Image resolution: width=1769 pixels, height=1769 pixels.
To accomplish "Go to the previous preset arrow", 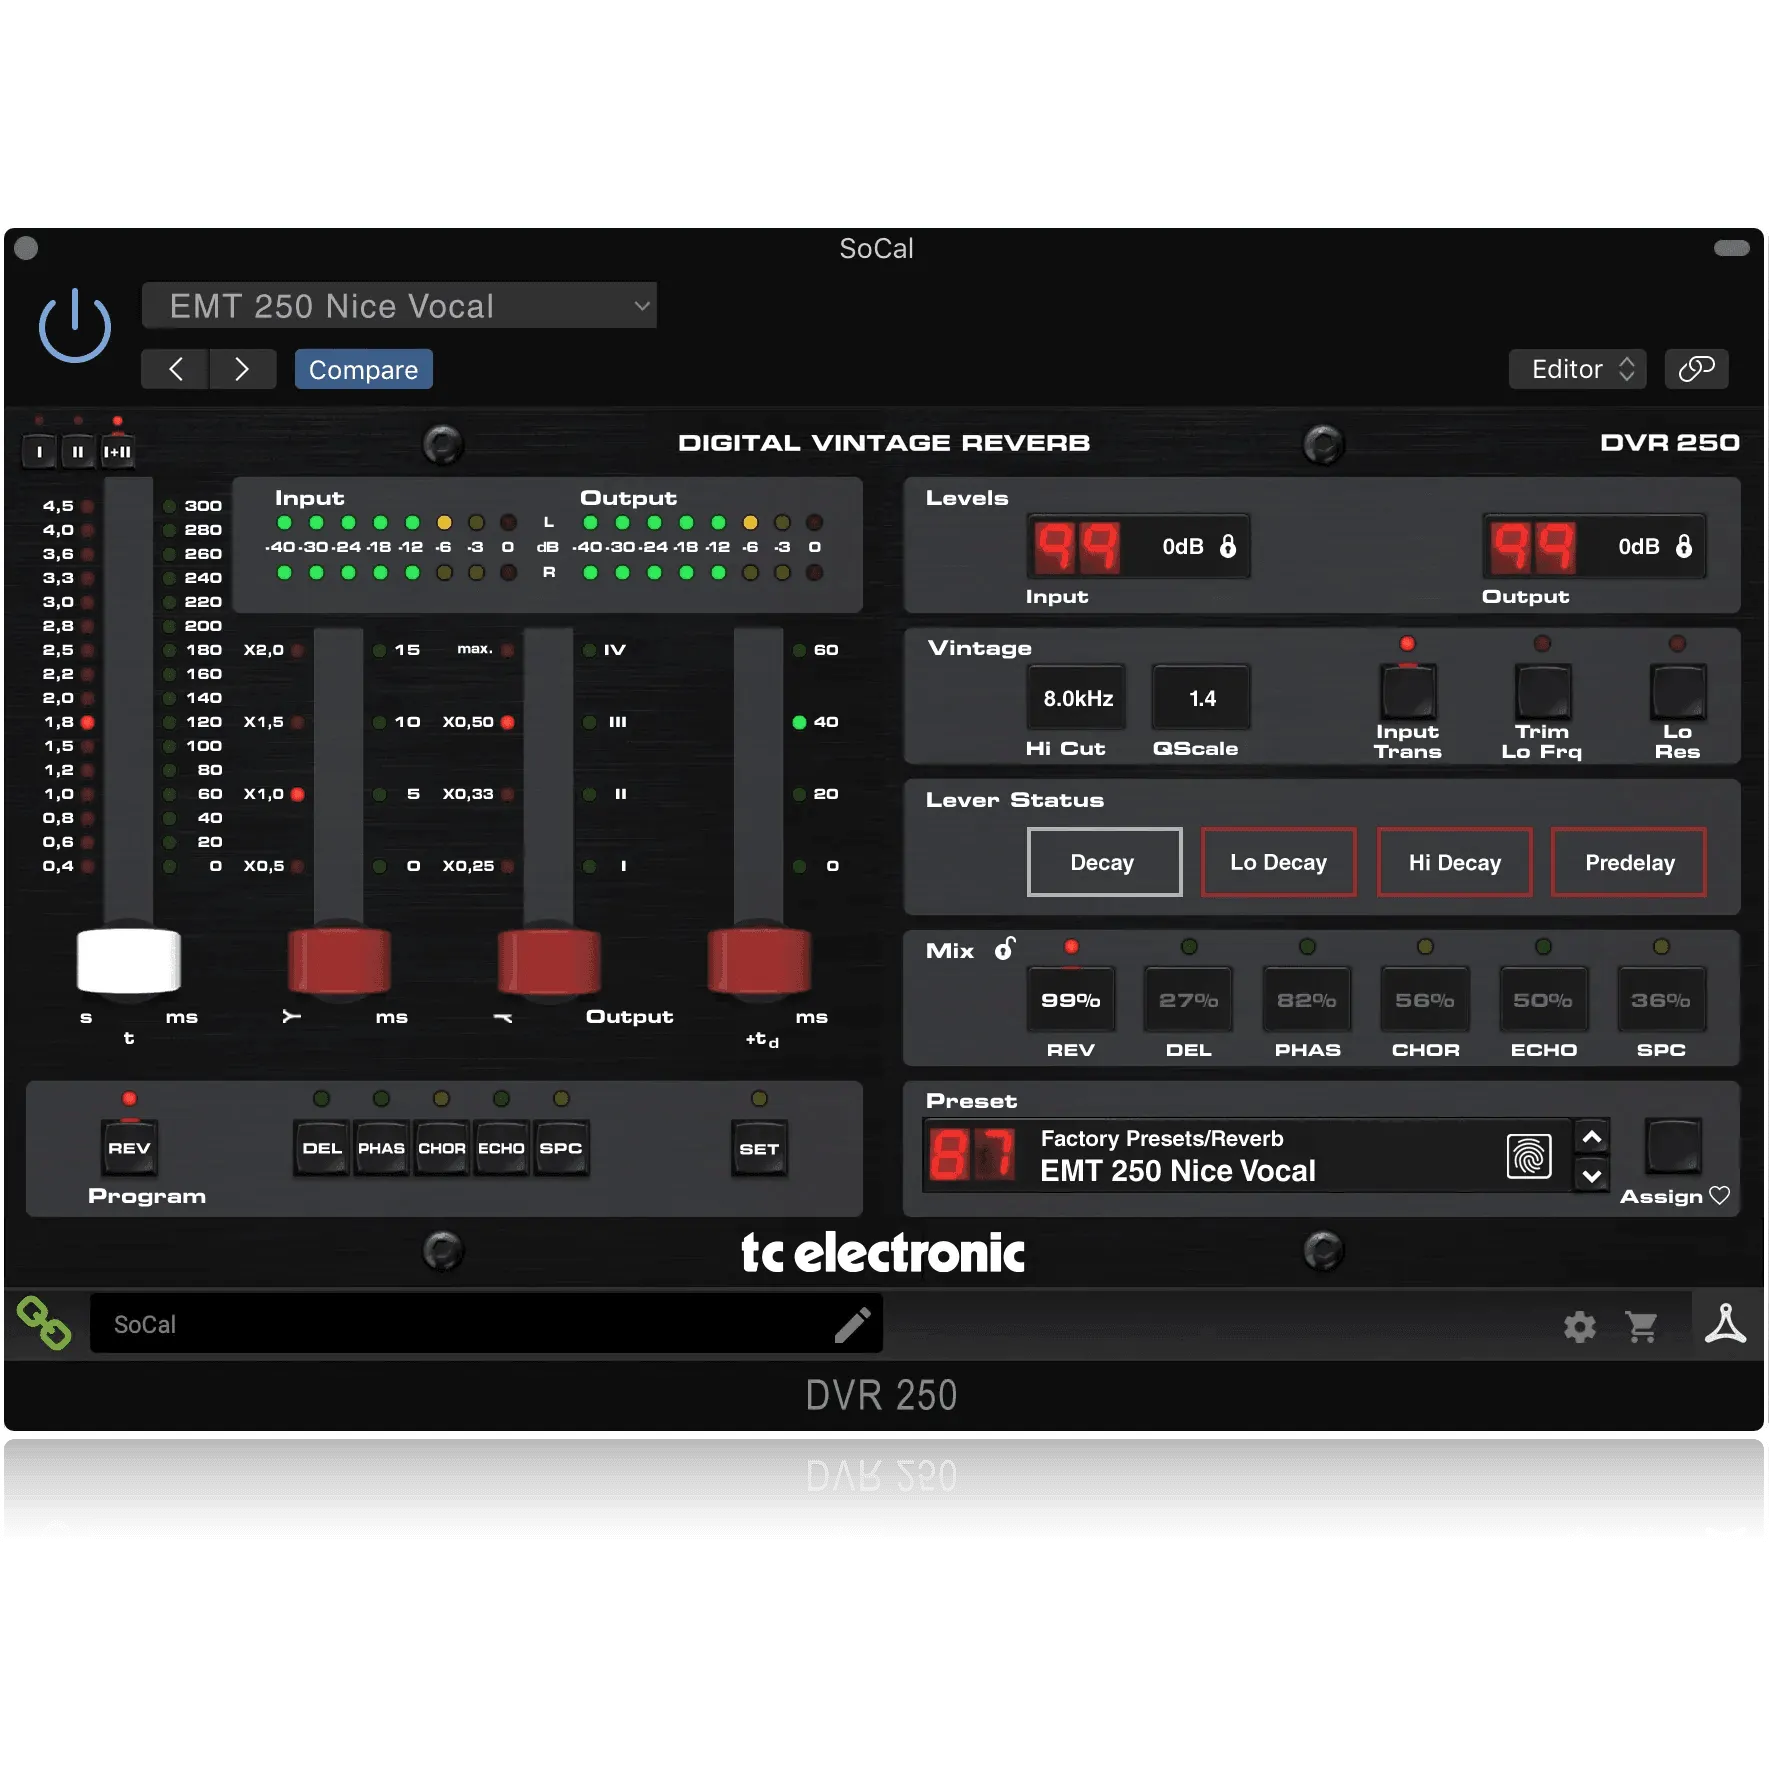I will (x=175, y=369).
